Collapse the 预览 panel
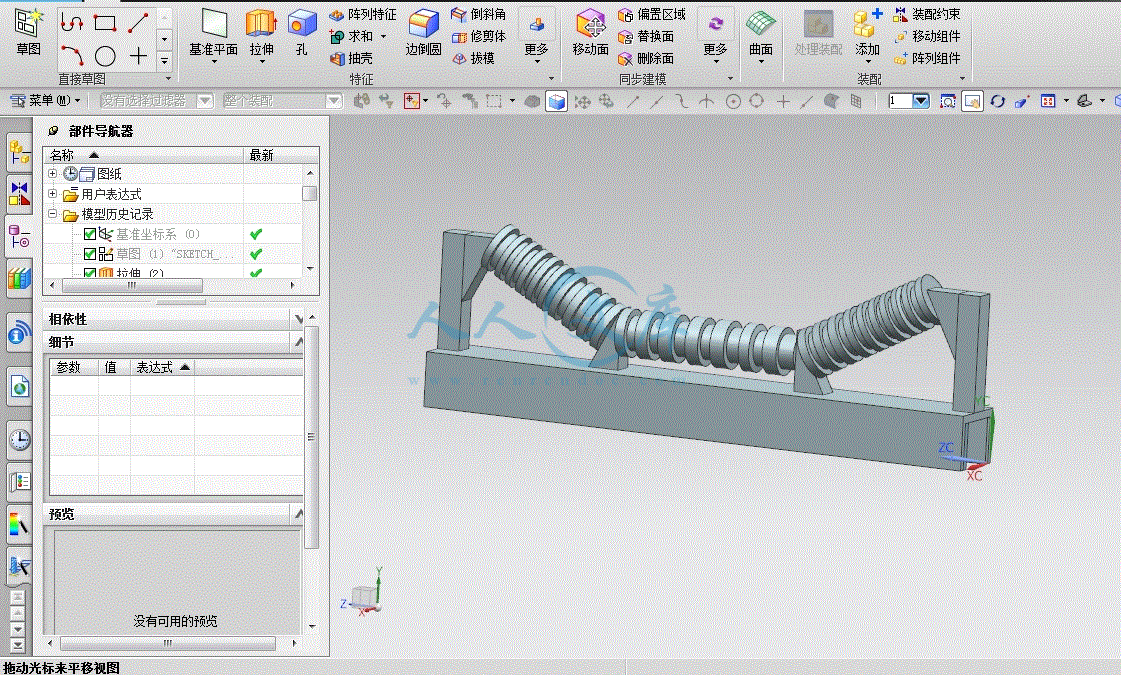This screenshot has width=1121, height=675. point(298,513)
